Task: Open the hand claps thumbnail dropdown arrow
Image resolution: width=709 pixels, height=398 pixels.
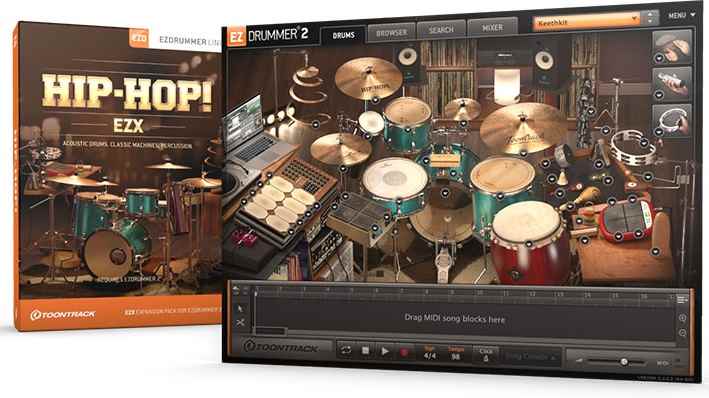Action: pyautogui.click(x=659, y=57)
